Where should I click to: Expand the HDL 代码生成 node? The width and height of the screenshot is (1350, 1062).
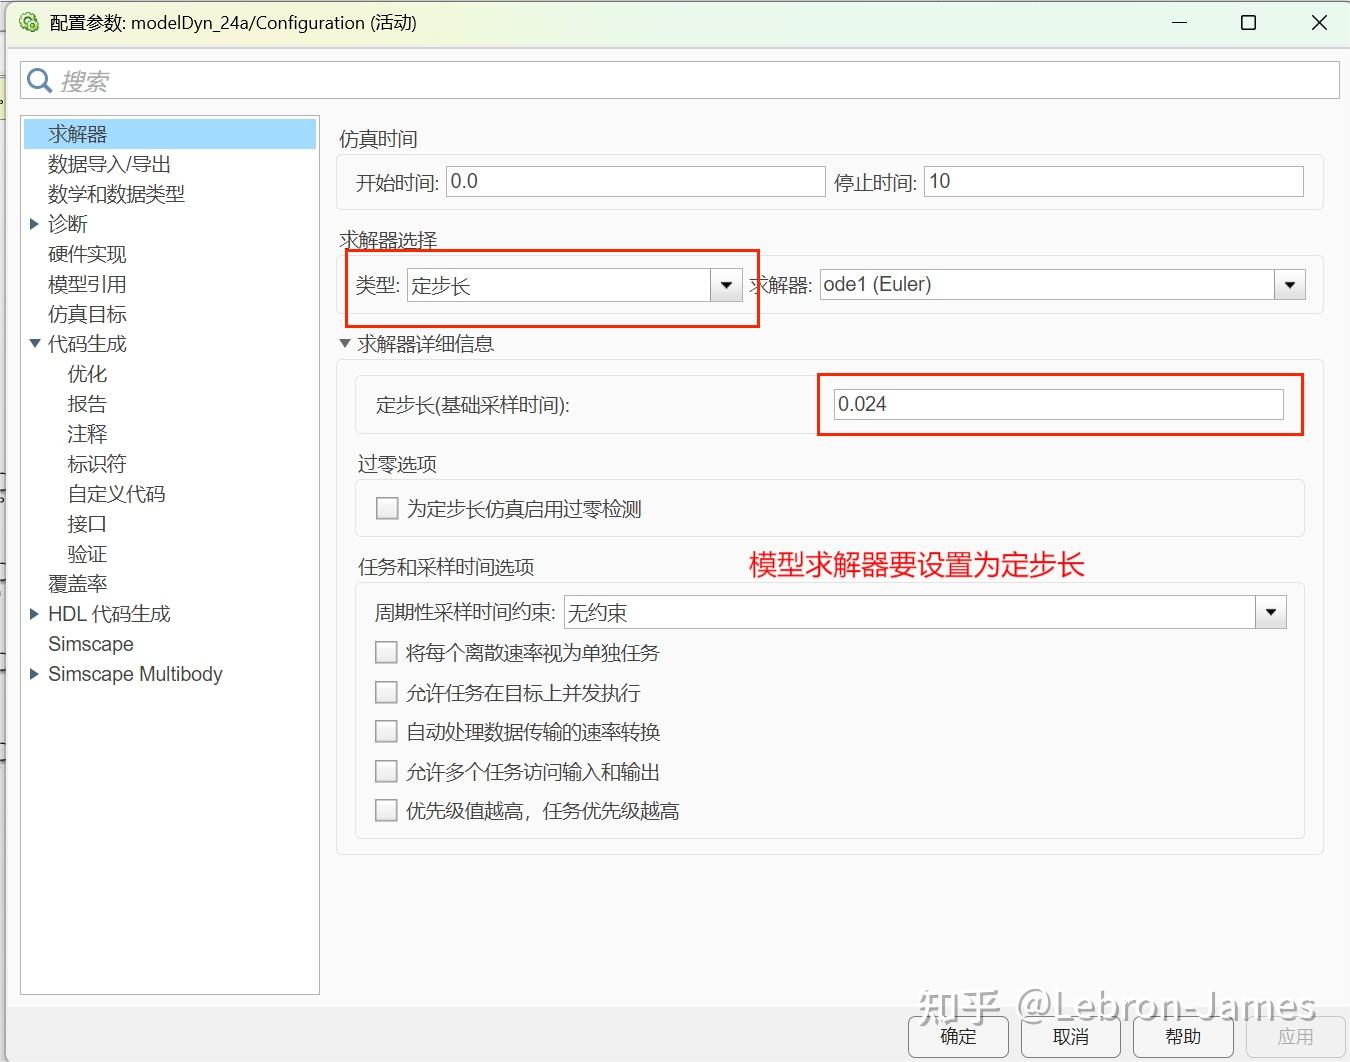[36, 613]
